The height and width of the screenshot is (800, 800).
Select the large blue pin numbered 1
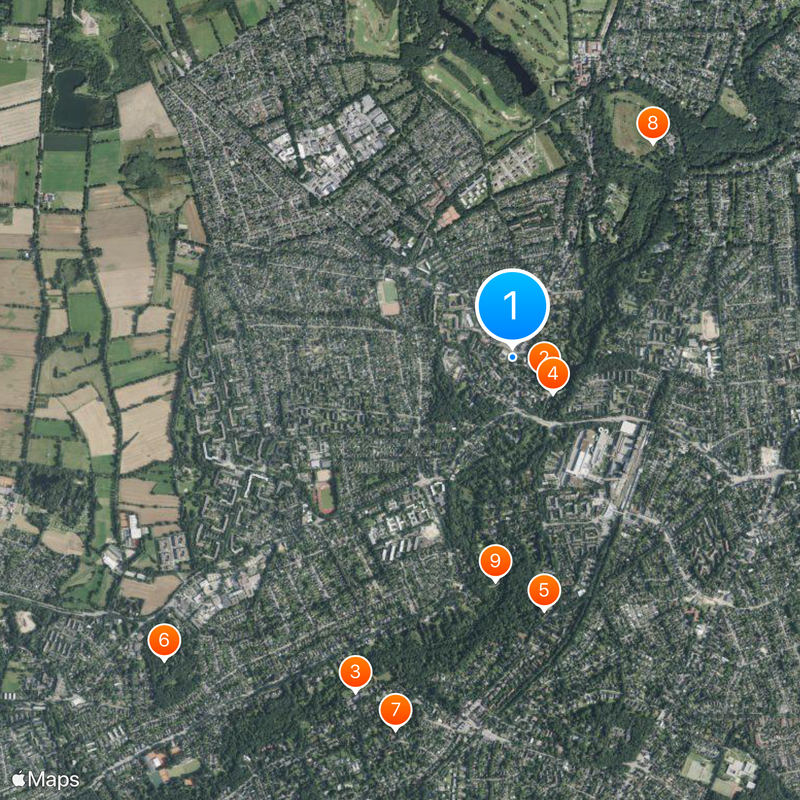[512, 306]
